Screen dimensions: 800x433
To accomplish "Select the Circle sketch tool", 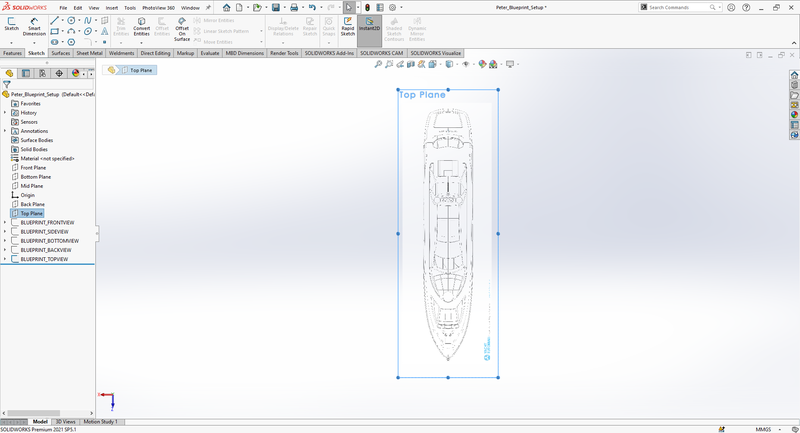I will coord(71,20).
